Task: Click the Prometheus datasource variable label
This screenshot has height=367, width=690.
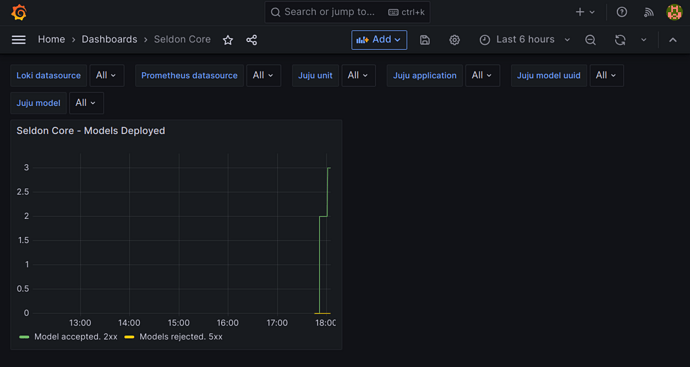Action: [189, 75]
